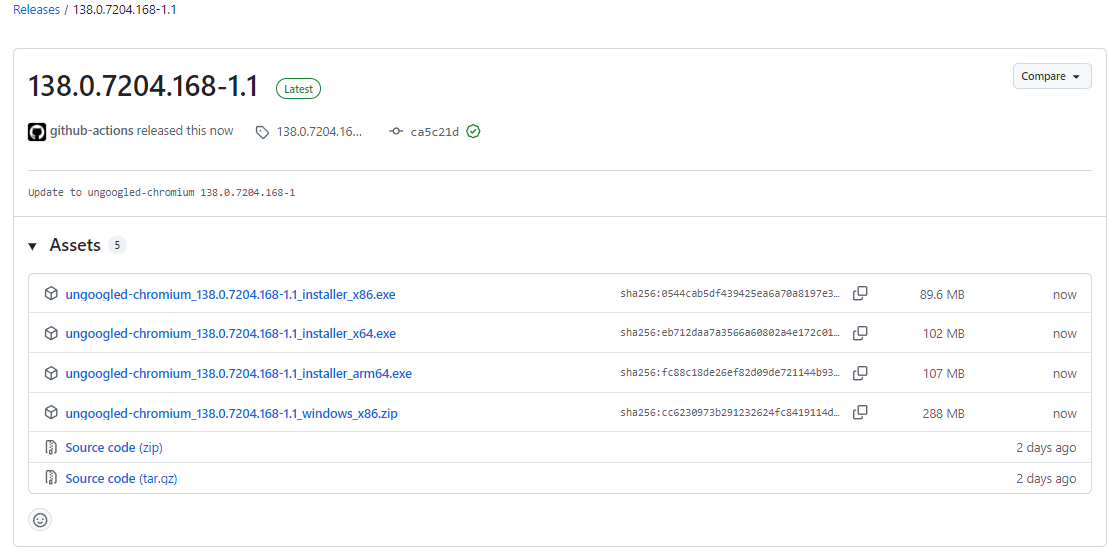Click sha256:eb712daa7a3566a60802a4e172c01... hash text
This screenshot has height=552, width=1109.
click(730, 333)
